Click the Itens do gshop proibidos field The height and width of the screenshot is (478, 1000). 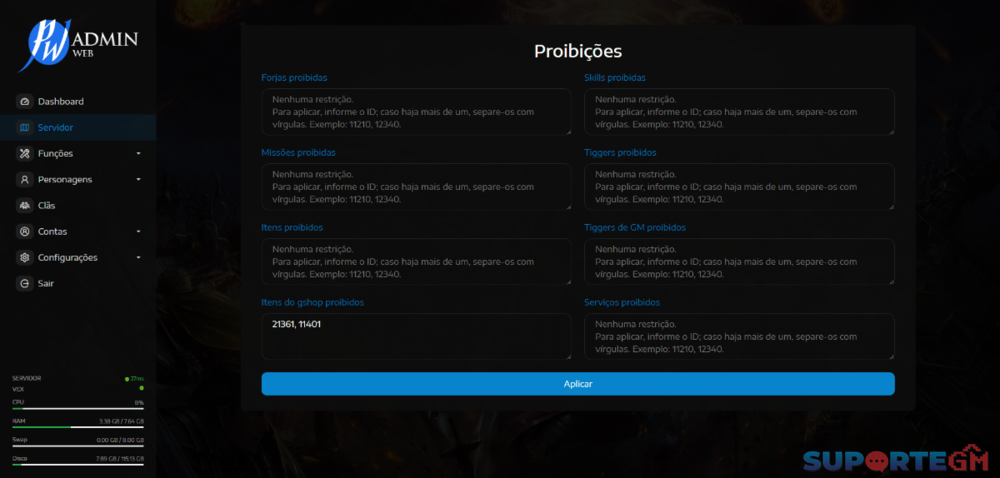point(415,336)
